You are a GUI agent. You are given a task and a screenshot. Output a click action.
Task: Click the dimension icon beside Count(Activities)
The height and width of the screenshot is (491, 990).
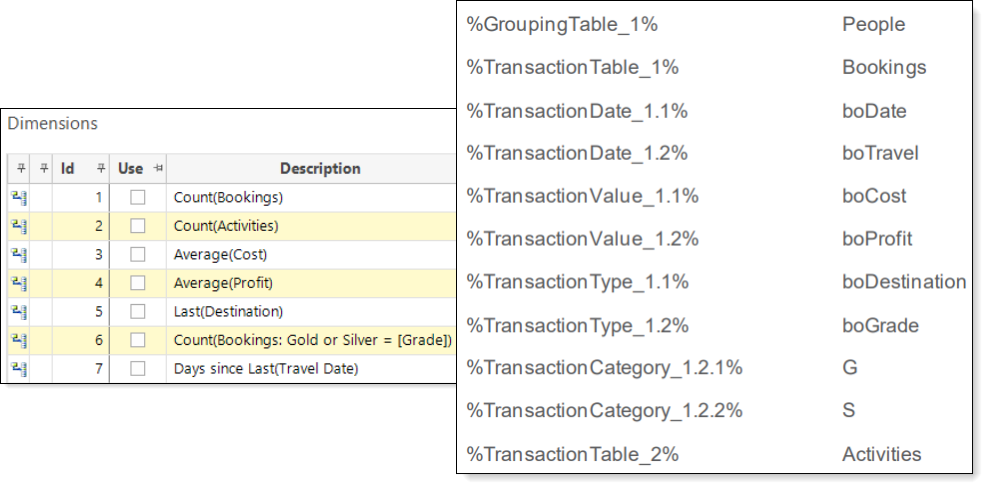[x=20, y=226]
